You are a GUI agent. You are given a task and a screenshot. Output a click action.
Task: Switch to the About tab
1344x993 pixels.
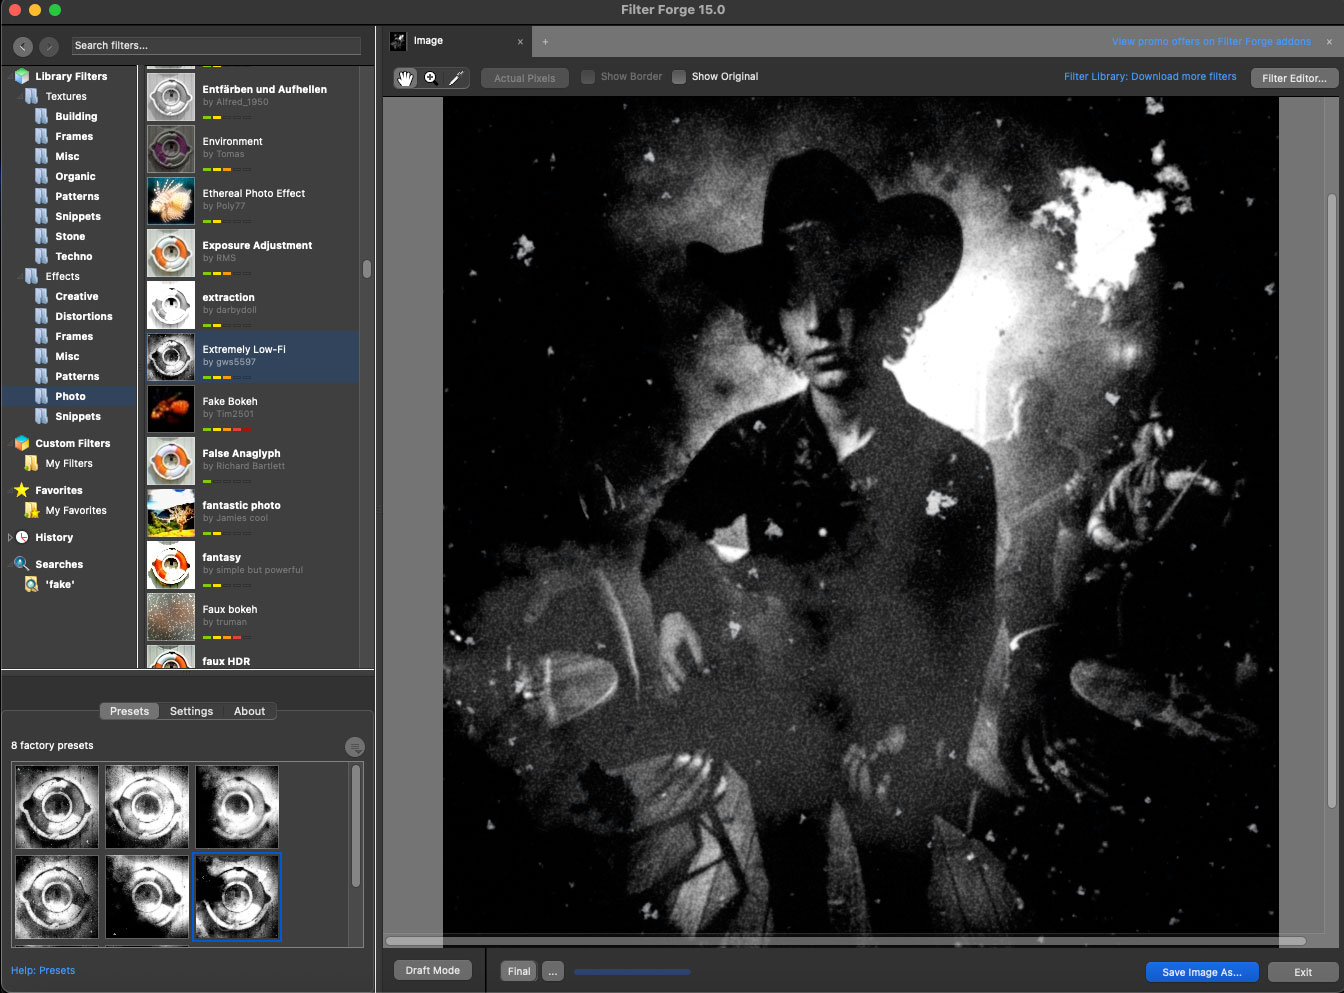[x=249, y=711]
